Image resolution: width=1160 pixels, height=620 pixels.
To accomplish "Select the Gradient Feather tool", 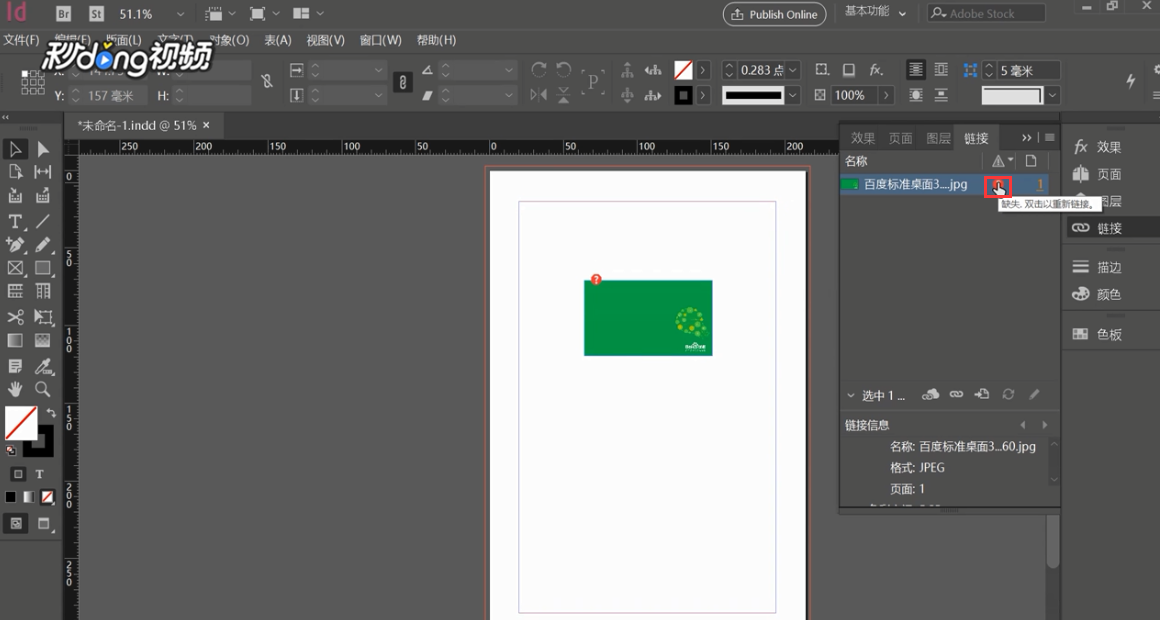I will pyautogui.click(x=43, y=340).
